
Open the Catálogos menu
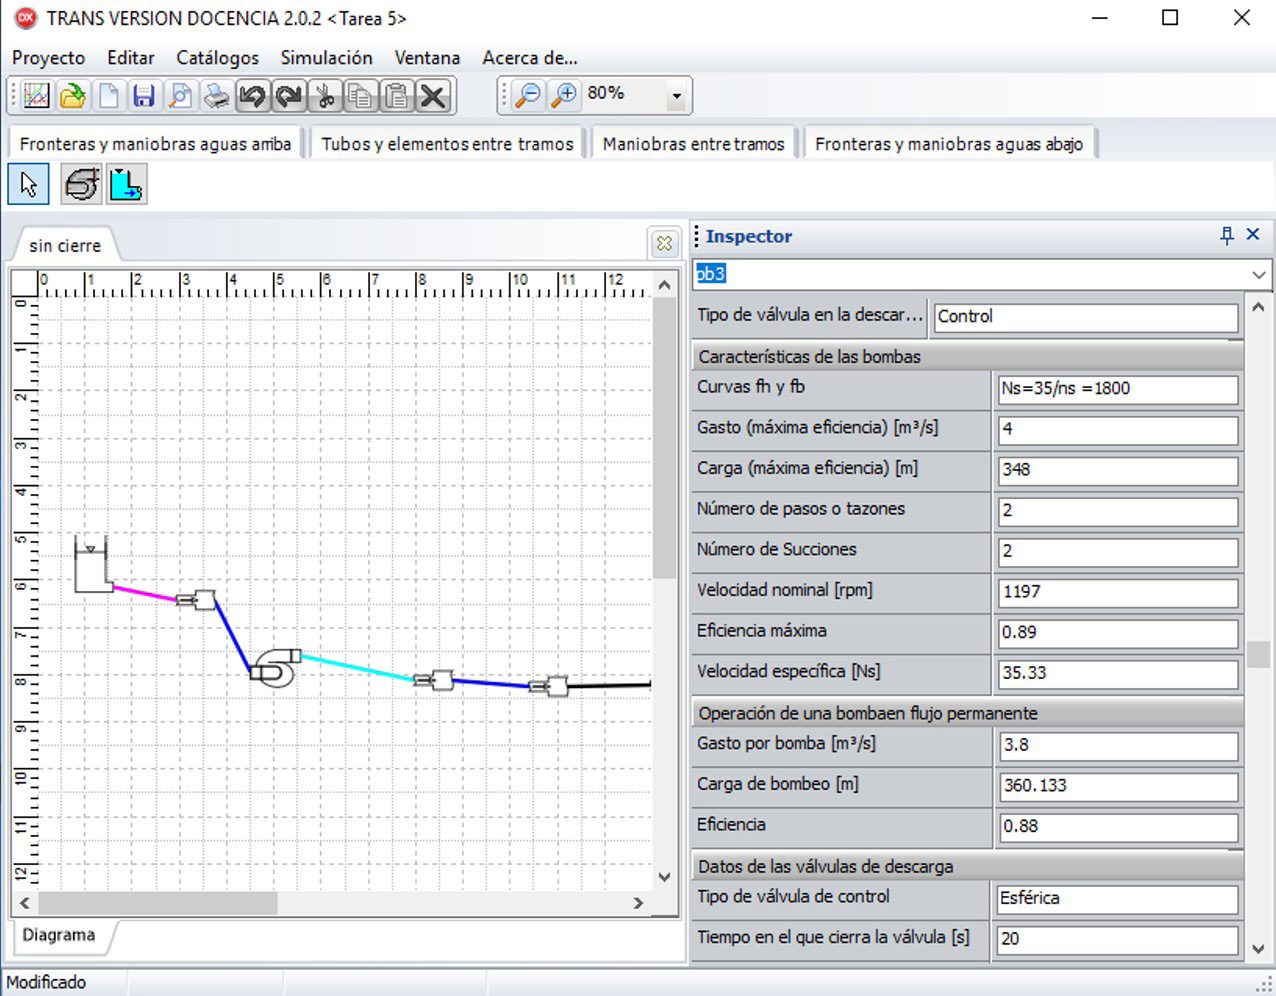[x=217, y=58]
